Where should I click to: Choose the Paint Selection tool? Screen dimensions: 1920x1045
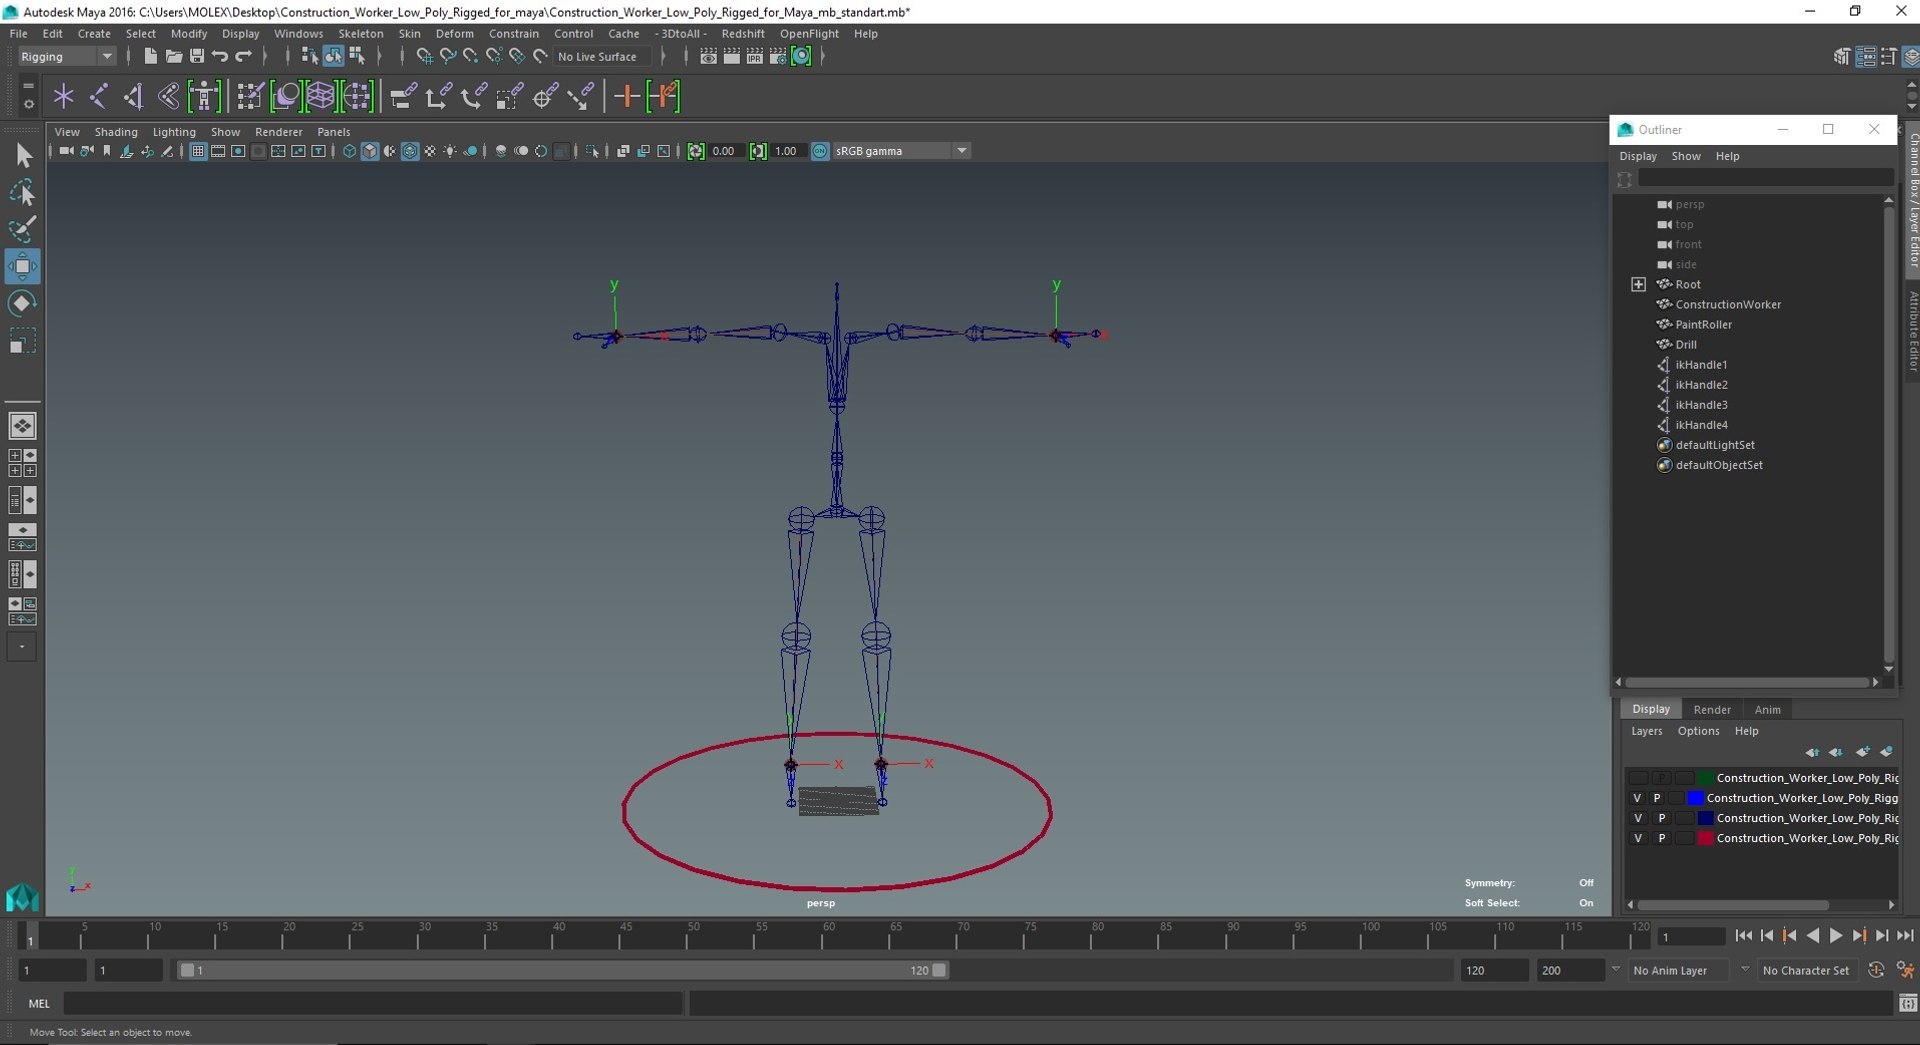coord(22,229)
